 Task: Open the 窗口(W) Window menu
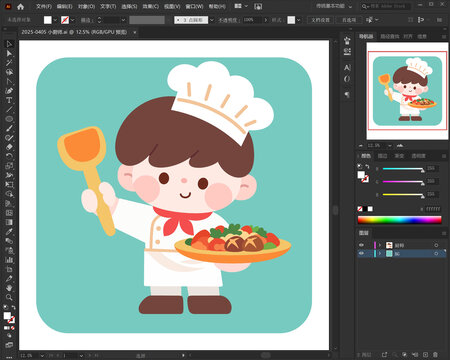[x=194, y=6]
